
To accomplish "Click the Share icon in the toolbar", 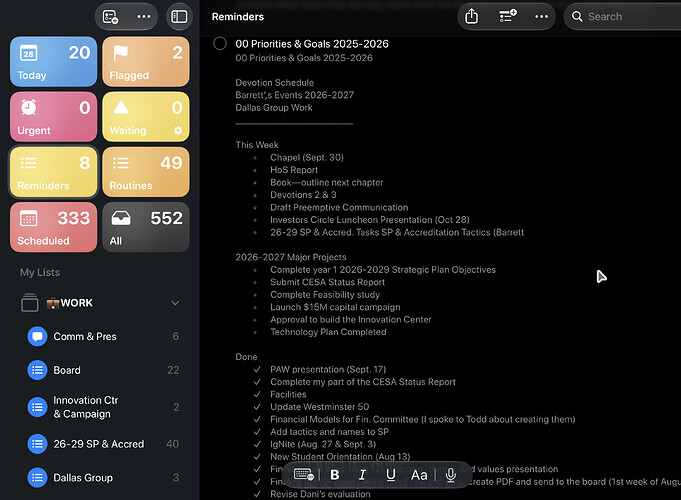I will point(471,17).
